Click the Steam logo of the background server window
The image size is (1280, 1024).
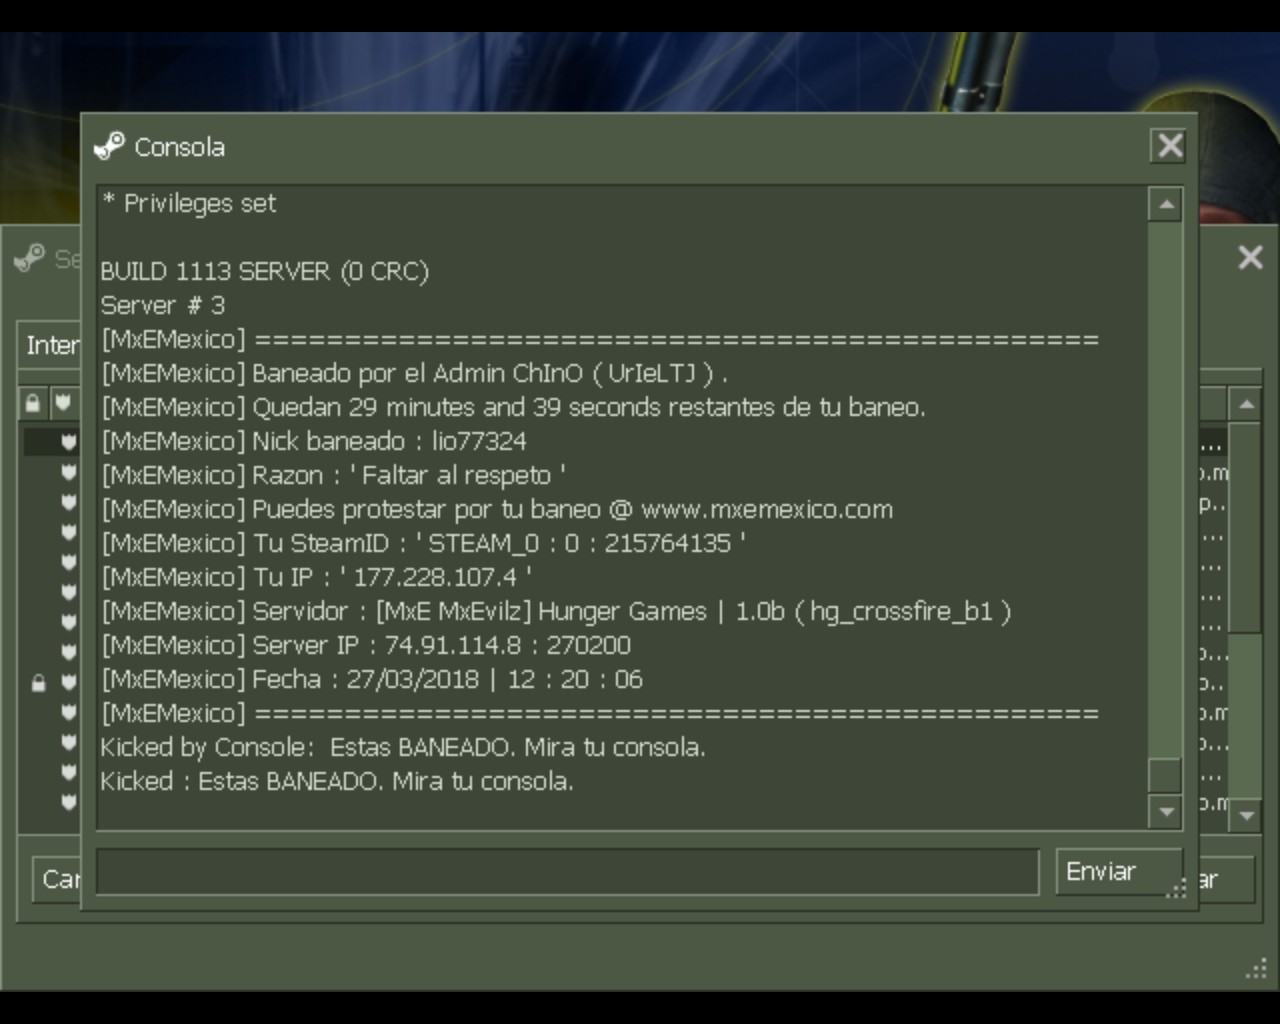point(29,258)
